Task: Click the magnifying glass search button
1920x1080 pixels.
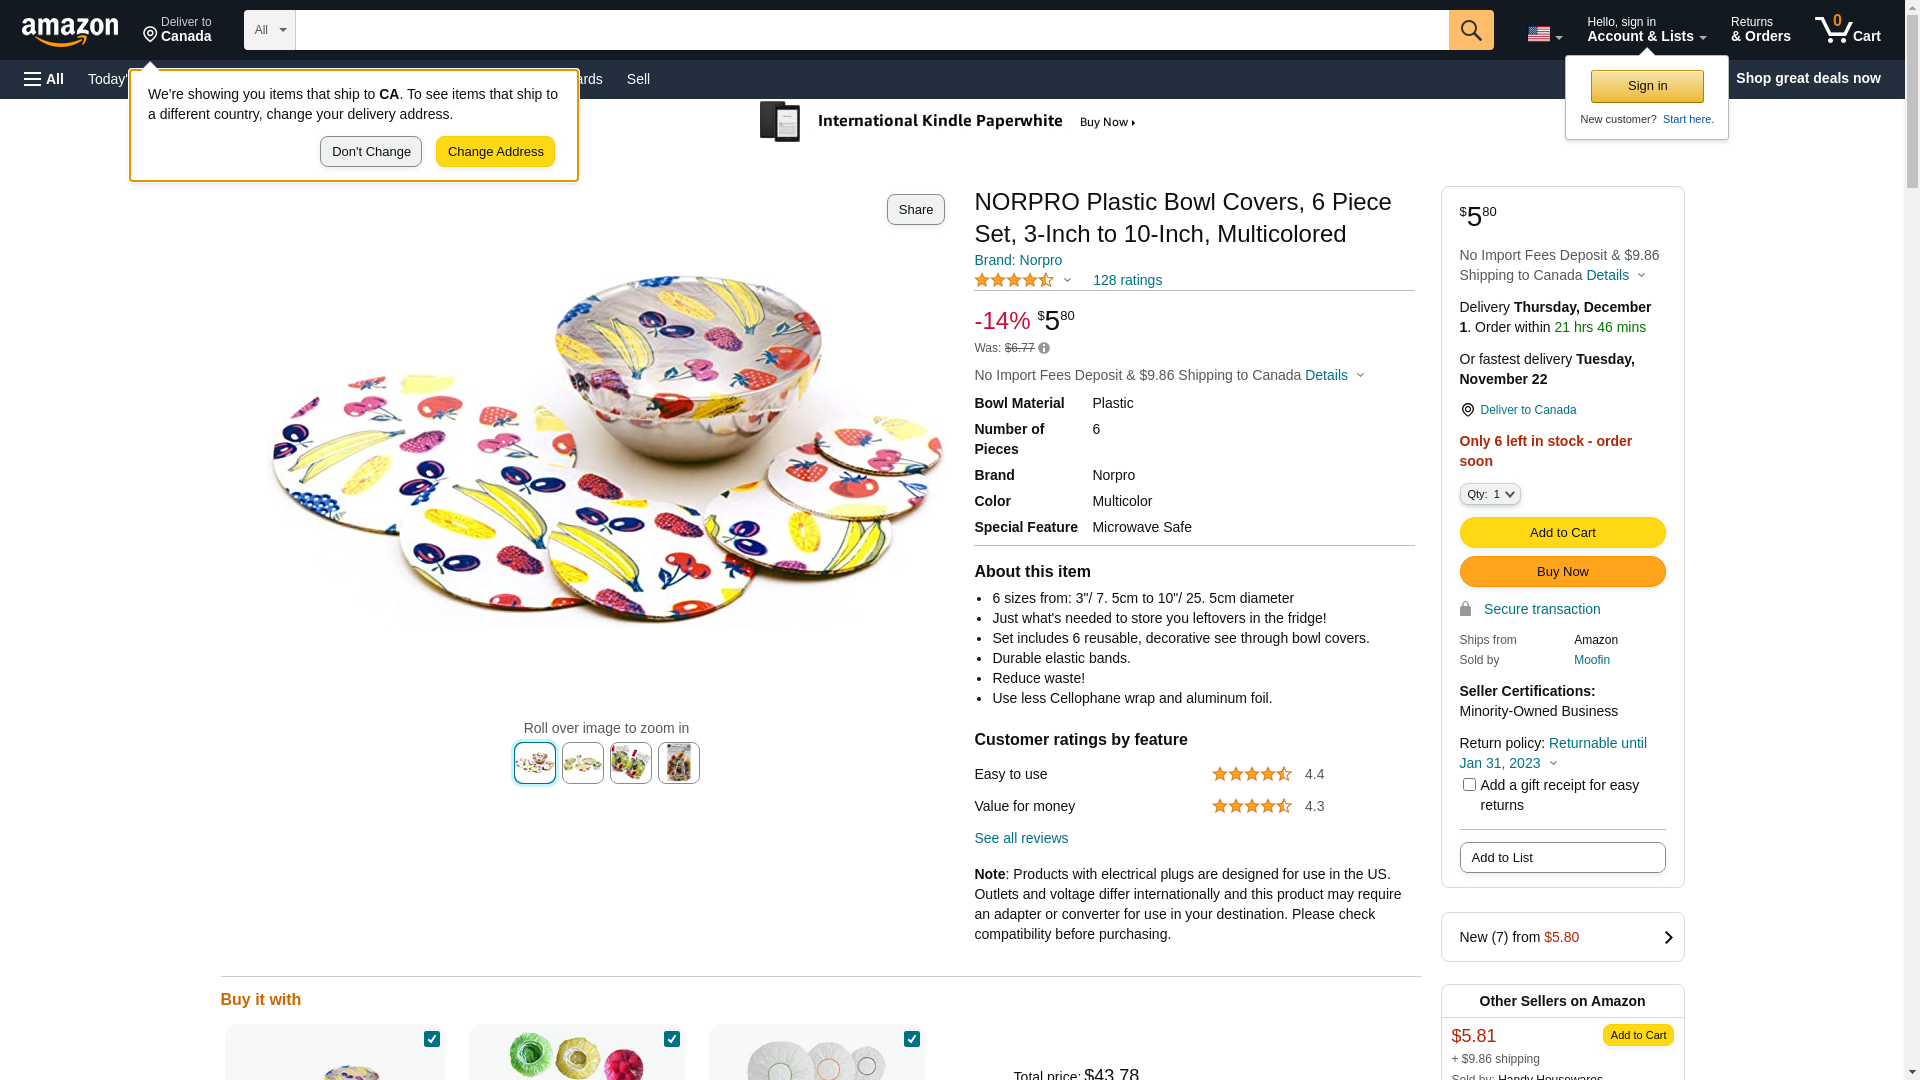Action: coord(1470,30)
